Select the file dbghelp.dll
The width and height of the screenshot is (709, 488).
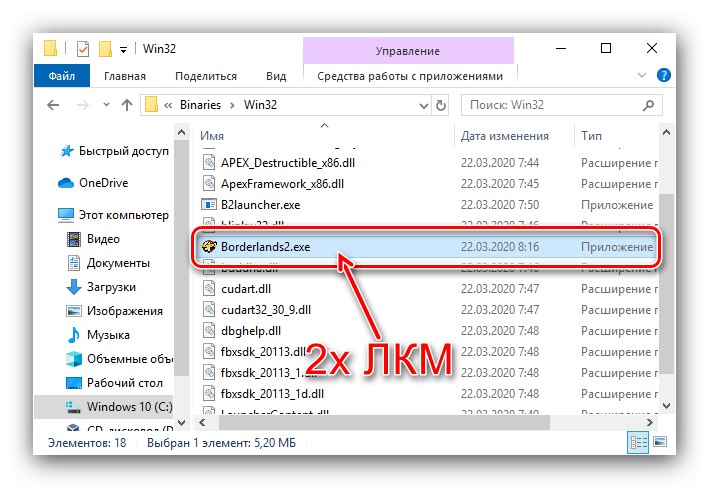click(x=251, y=331)
